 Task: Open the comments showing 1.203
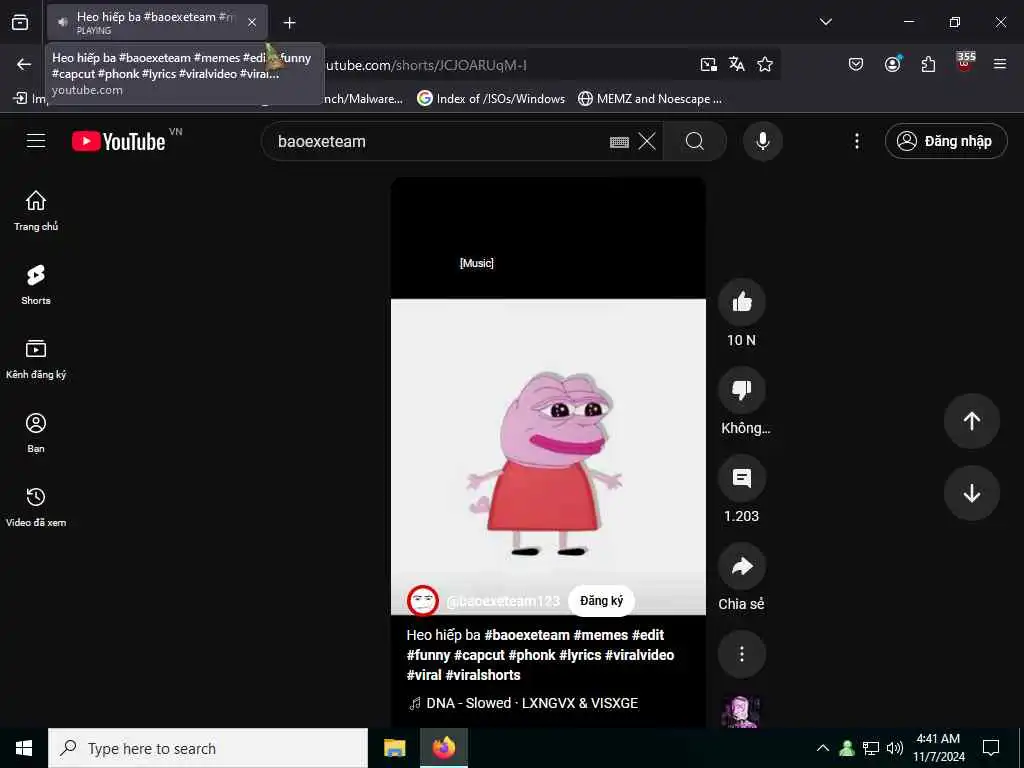[x=742, y=478]
